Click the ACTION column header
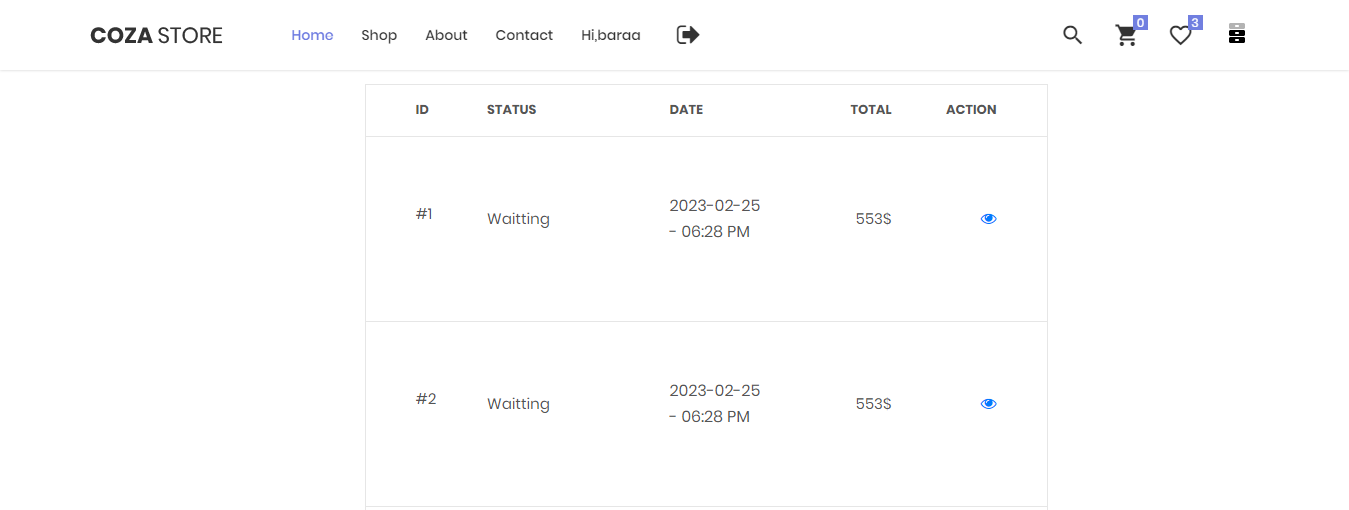 point(971,110)
